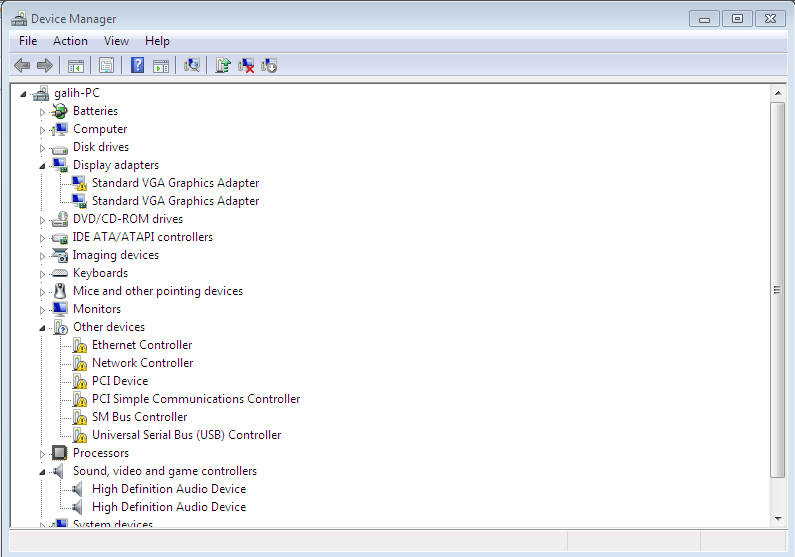This screenshot has height=557, width=795.
Task: Expand Mice and other pointing devices arrow
Action: pos(42,292)
